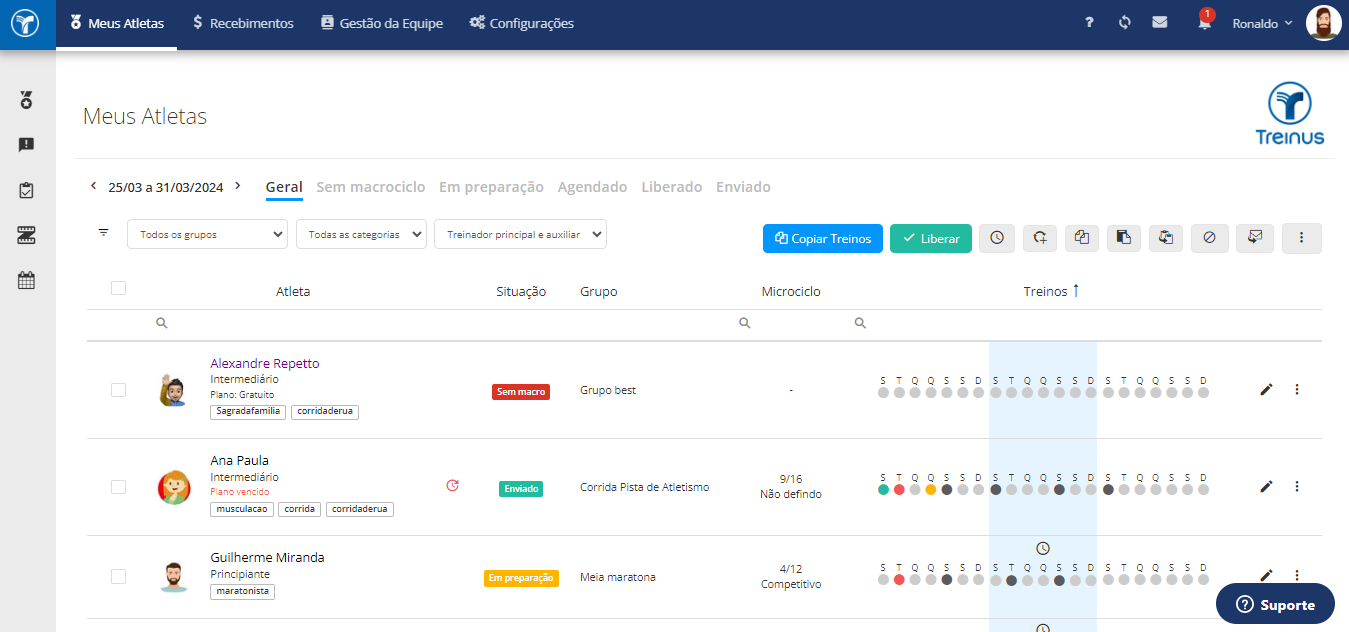Click the copy pages toolbar button

pos(1082,238)
